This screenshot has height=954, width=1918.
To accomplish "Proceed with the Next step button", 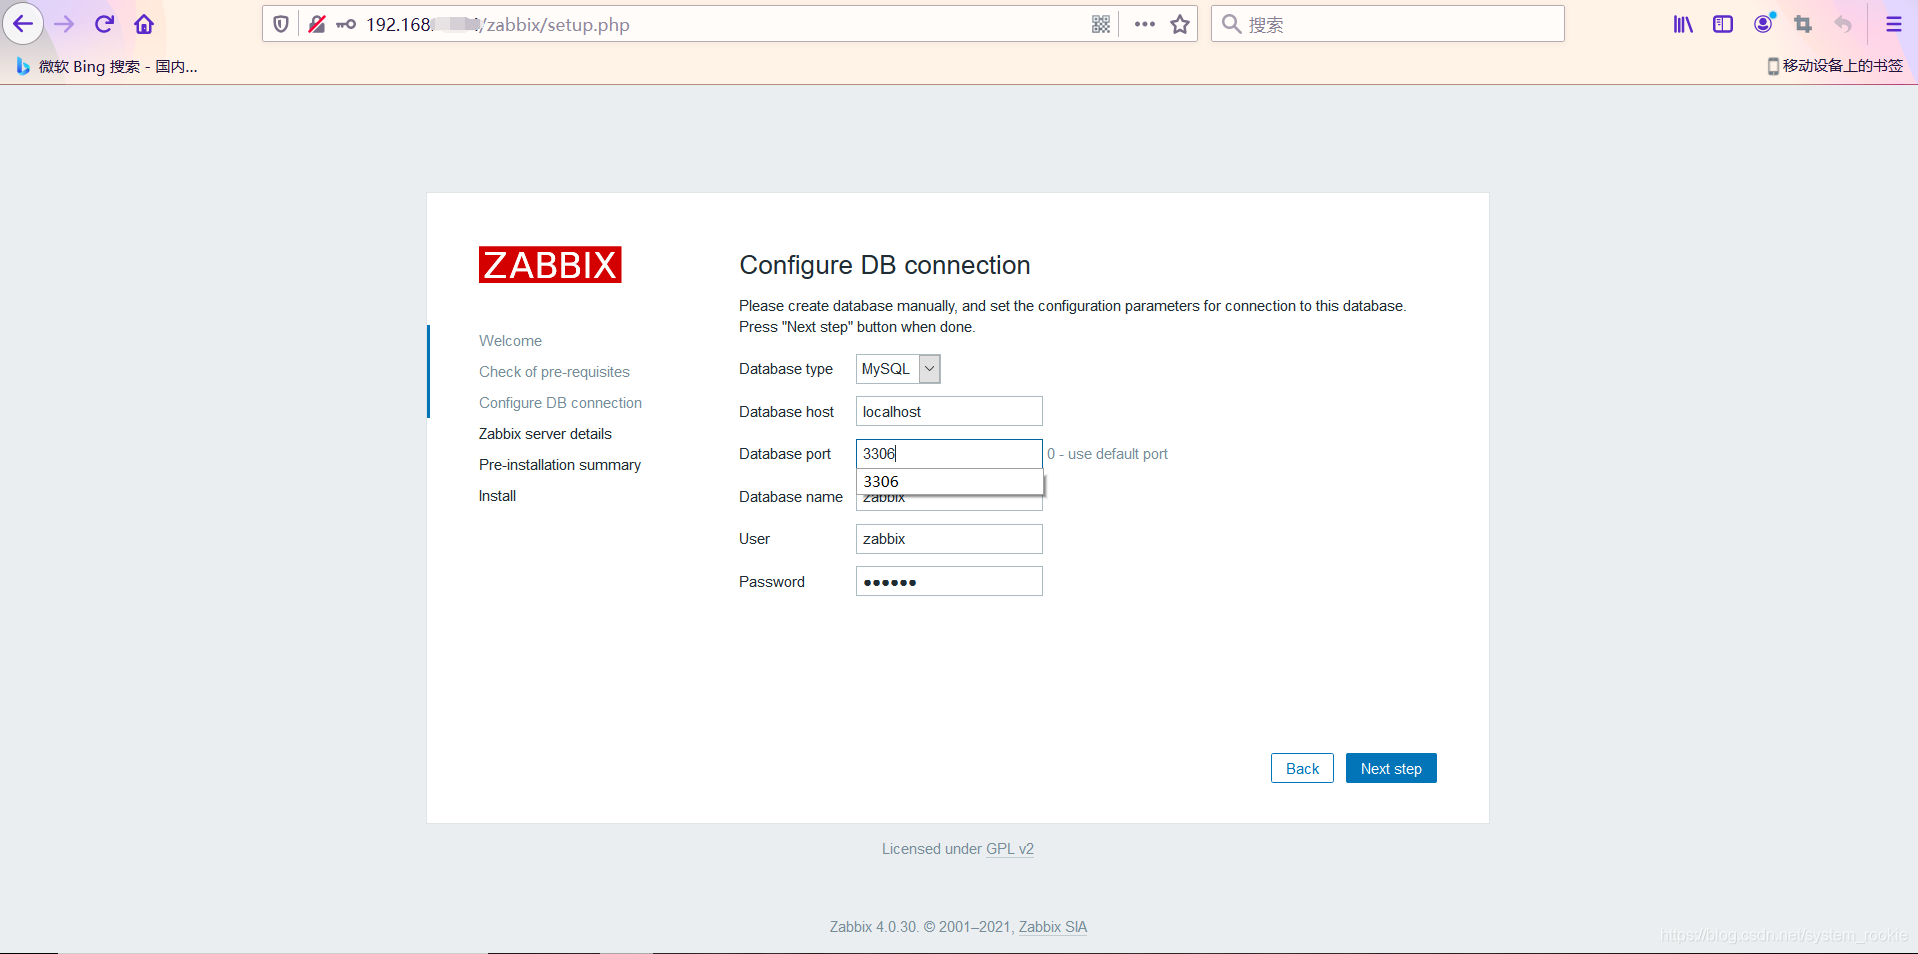I will tap(1391, 768).
